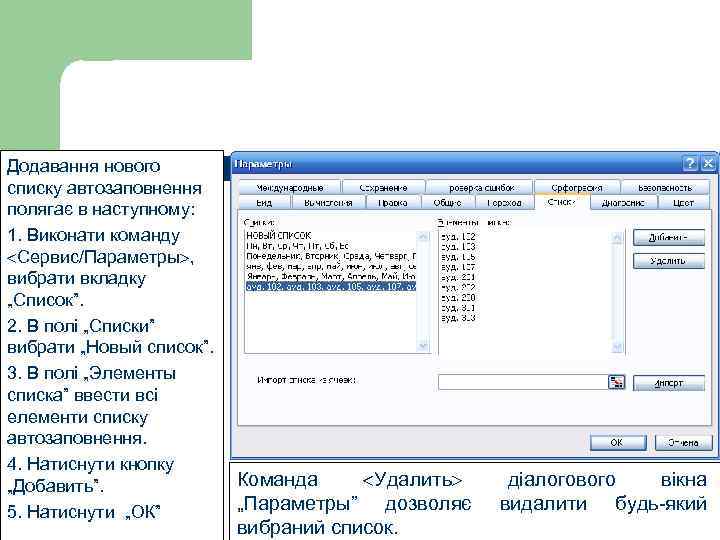This screenshot has width=720, height=540.
Task: Switch to the Переход tab
Action: click(x=504, y=202)
